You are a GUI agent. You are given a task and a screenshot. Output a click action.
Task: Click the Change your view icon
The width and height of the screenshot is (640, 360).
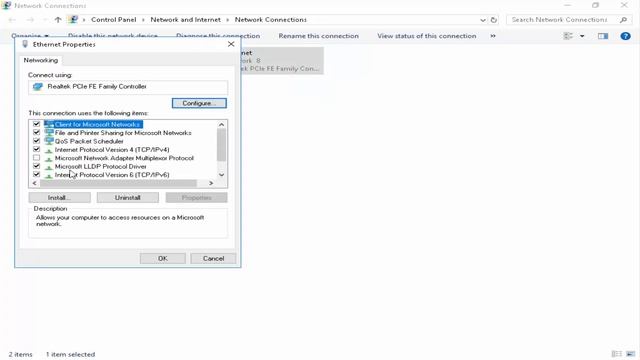568,36
